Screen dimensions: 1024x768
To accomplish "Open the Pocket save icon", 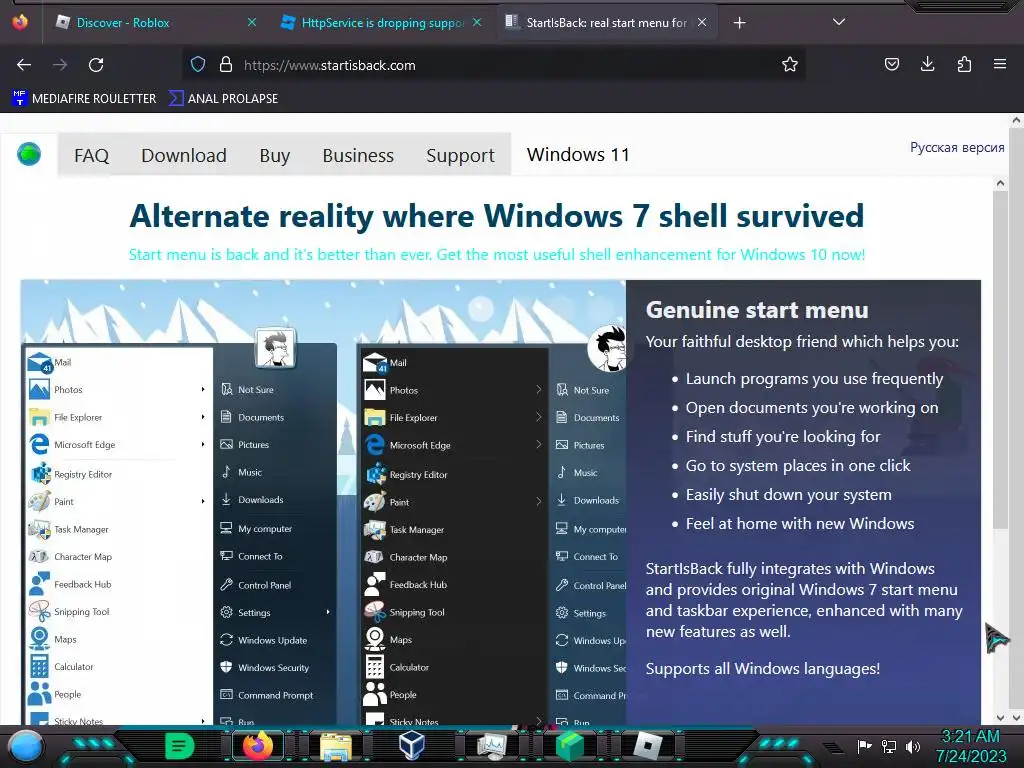I will pyautogui.click(x=891, y=65).
